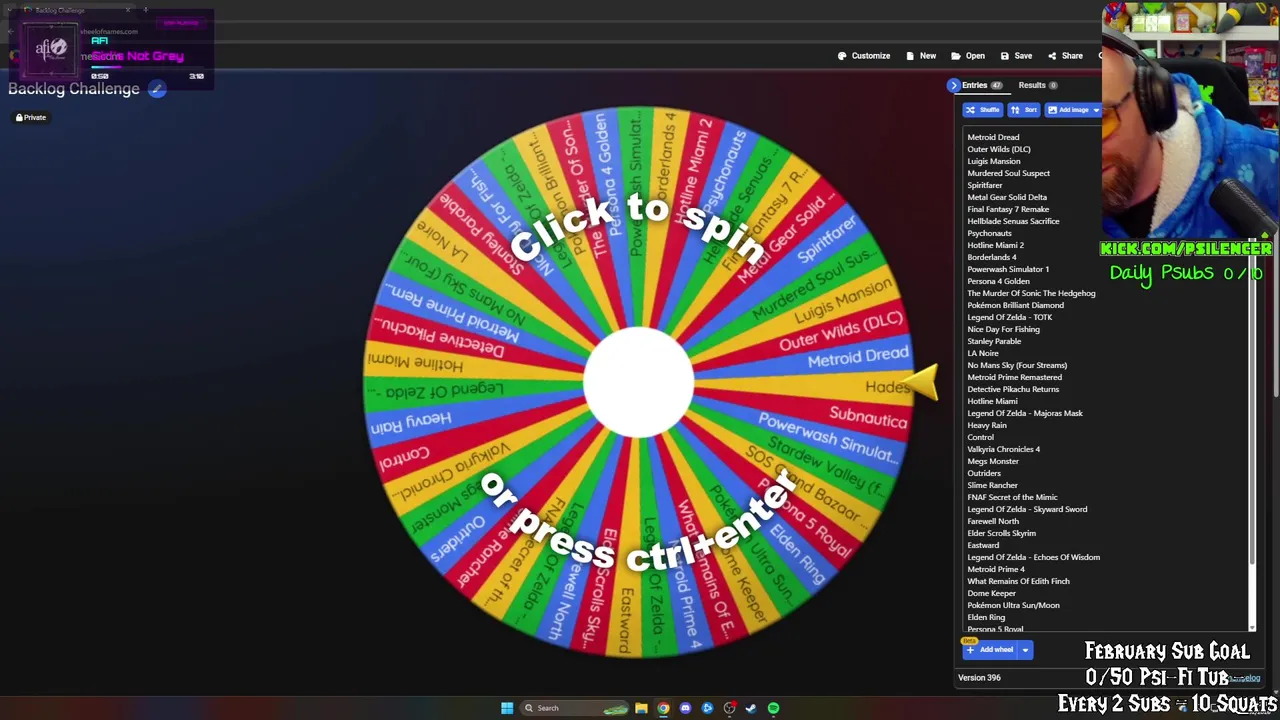Open Spotify from the taskbar

pos(773,708)
